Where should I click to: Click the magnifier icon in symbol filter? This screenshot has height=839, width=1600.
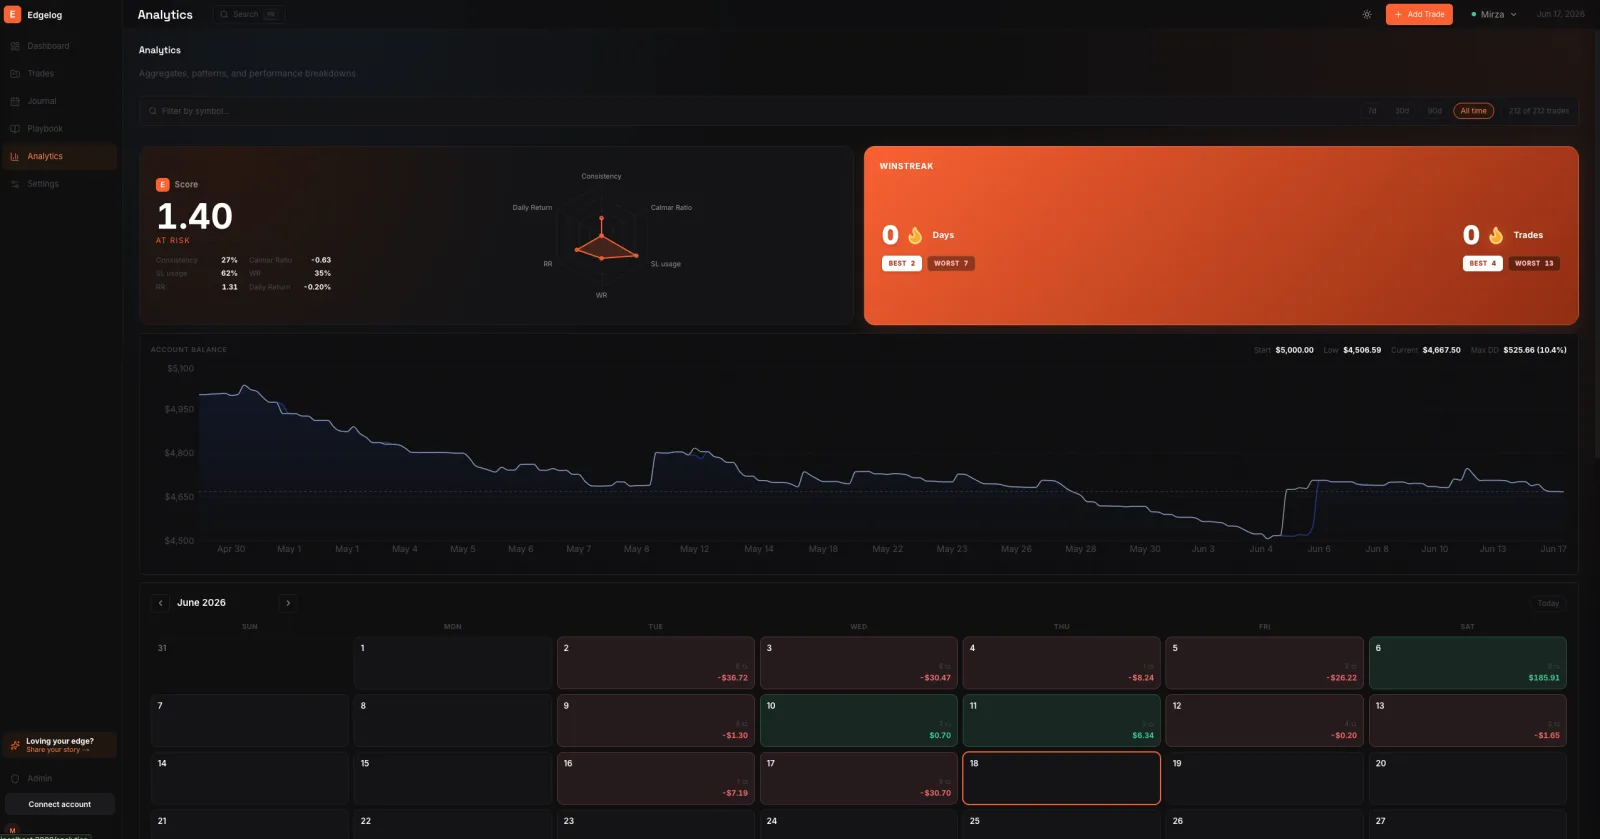(153, 111)
